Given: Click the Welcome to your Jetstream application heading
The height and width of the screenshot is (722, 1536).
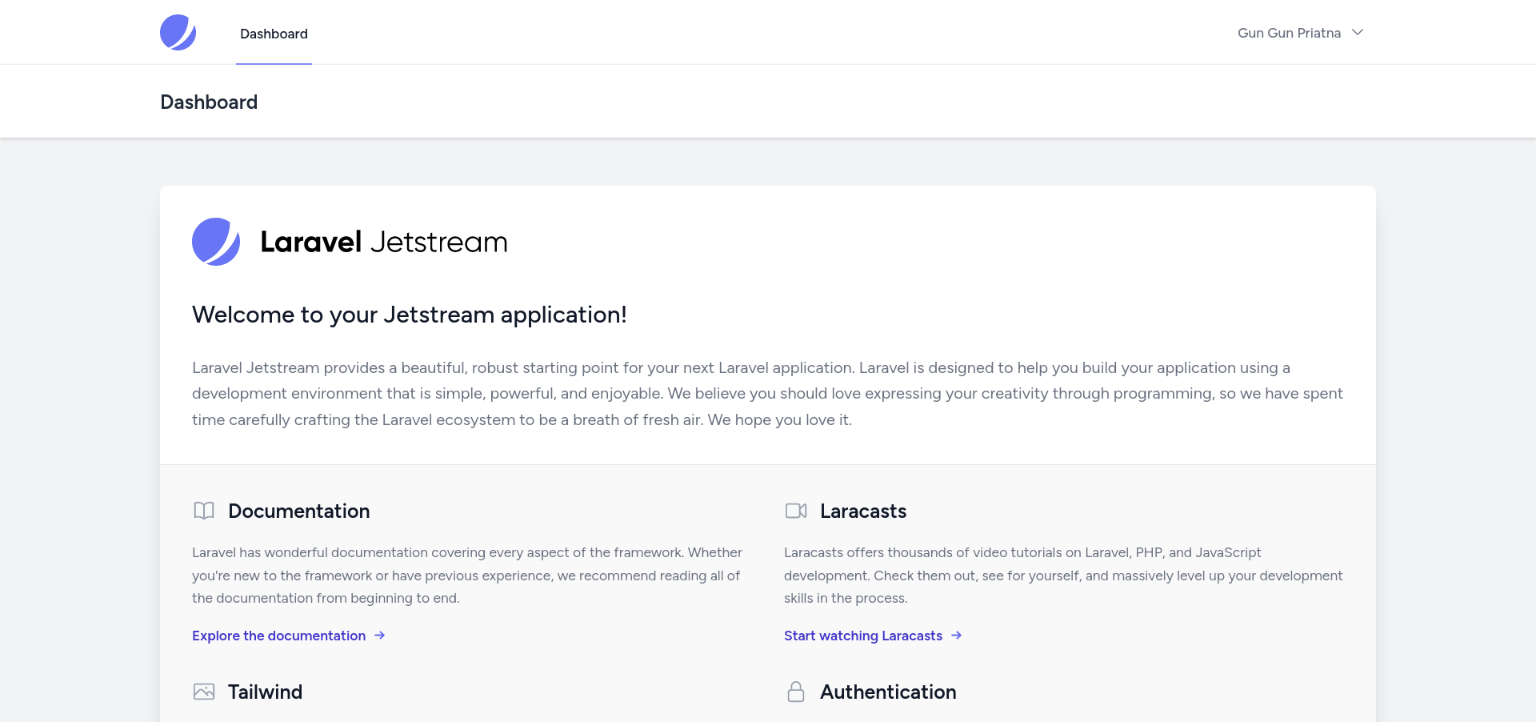Looking at the screenshot, I should (409, 314).
